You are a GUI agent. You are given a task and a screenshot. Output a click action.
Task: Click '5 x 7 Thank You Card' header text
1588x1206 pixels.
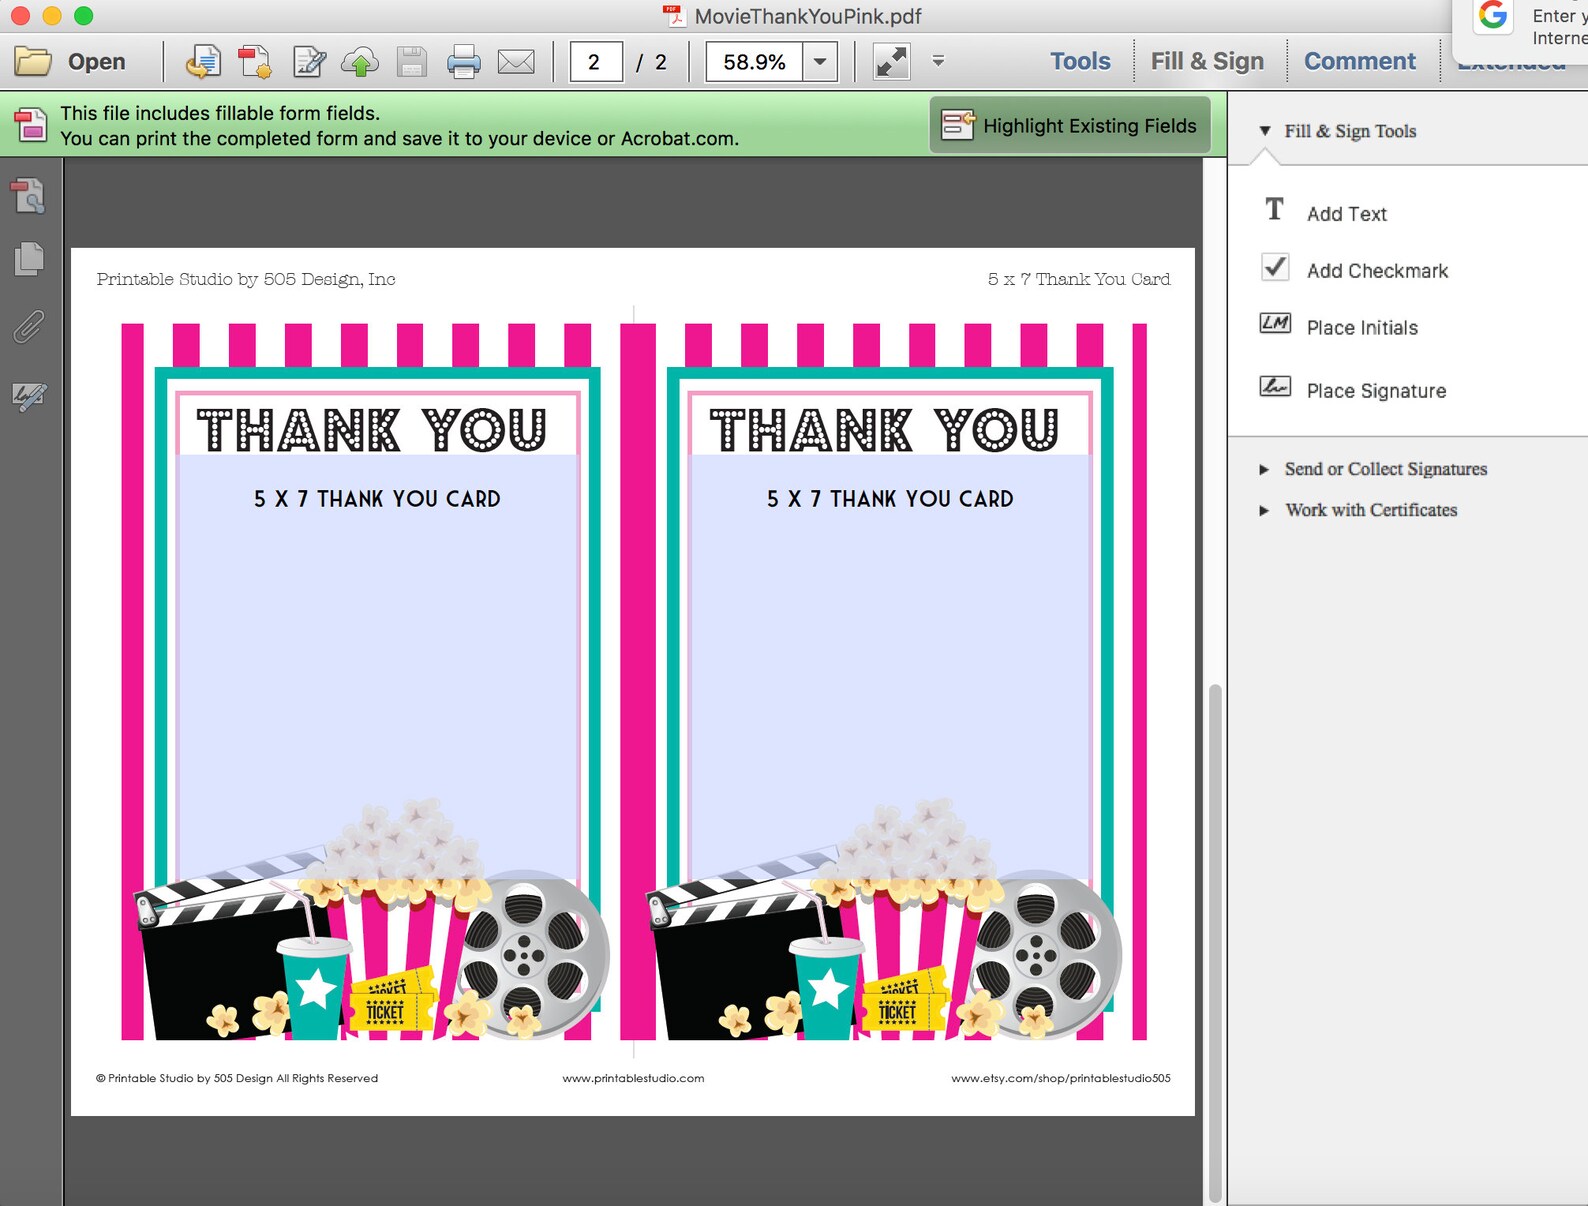coord(1079,279)
